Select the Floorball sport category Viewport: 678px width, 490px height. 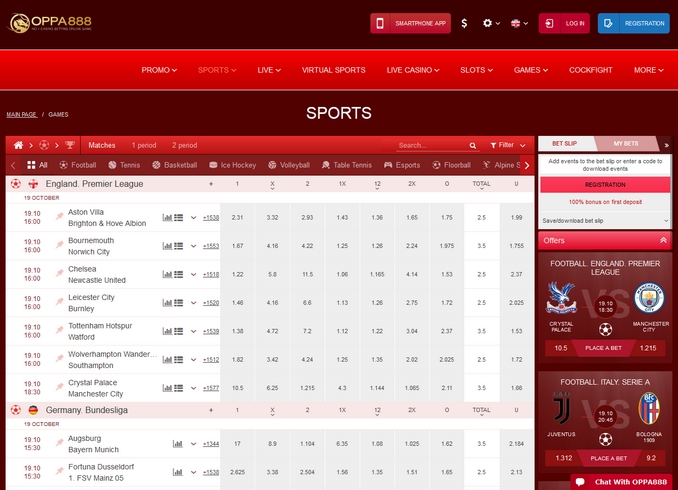pyautogui.click(x=451, y=165)
